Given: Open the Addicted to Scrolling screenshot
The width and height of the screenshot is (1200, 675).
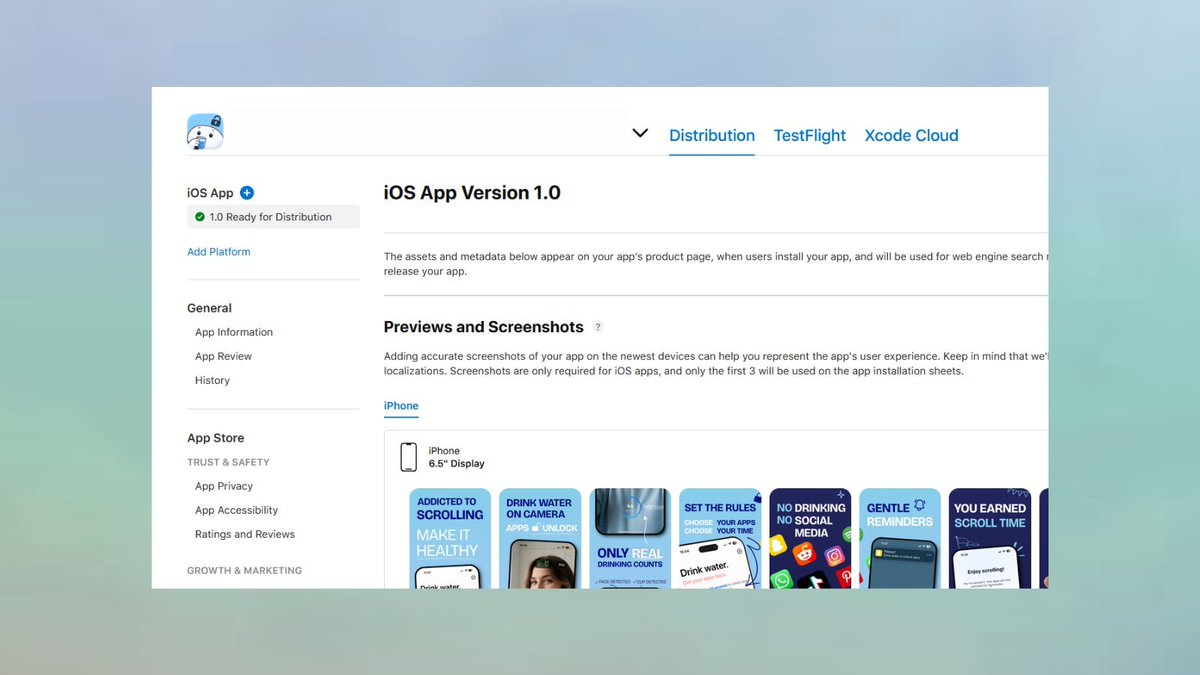Looking at the screenshot, I should (x=450, y=538).
